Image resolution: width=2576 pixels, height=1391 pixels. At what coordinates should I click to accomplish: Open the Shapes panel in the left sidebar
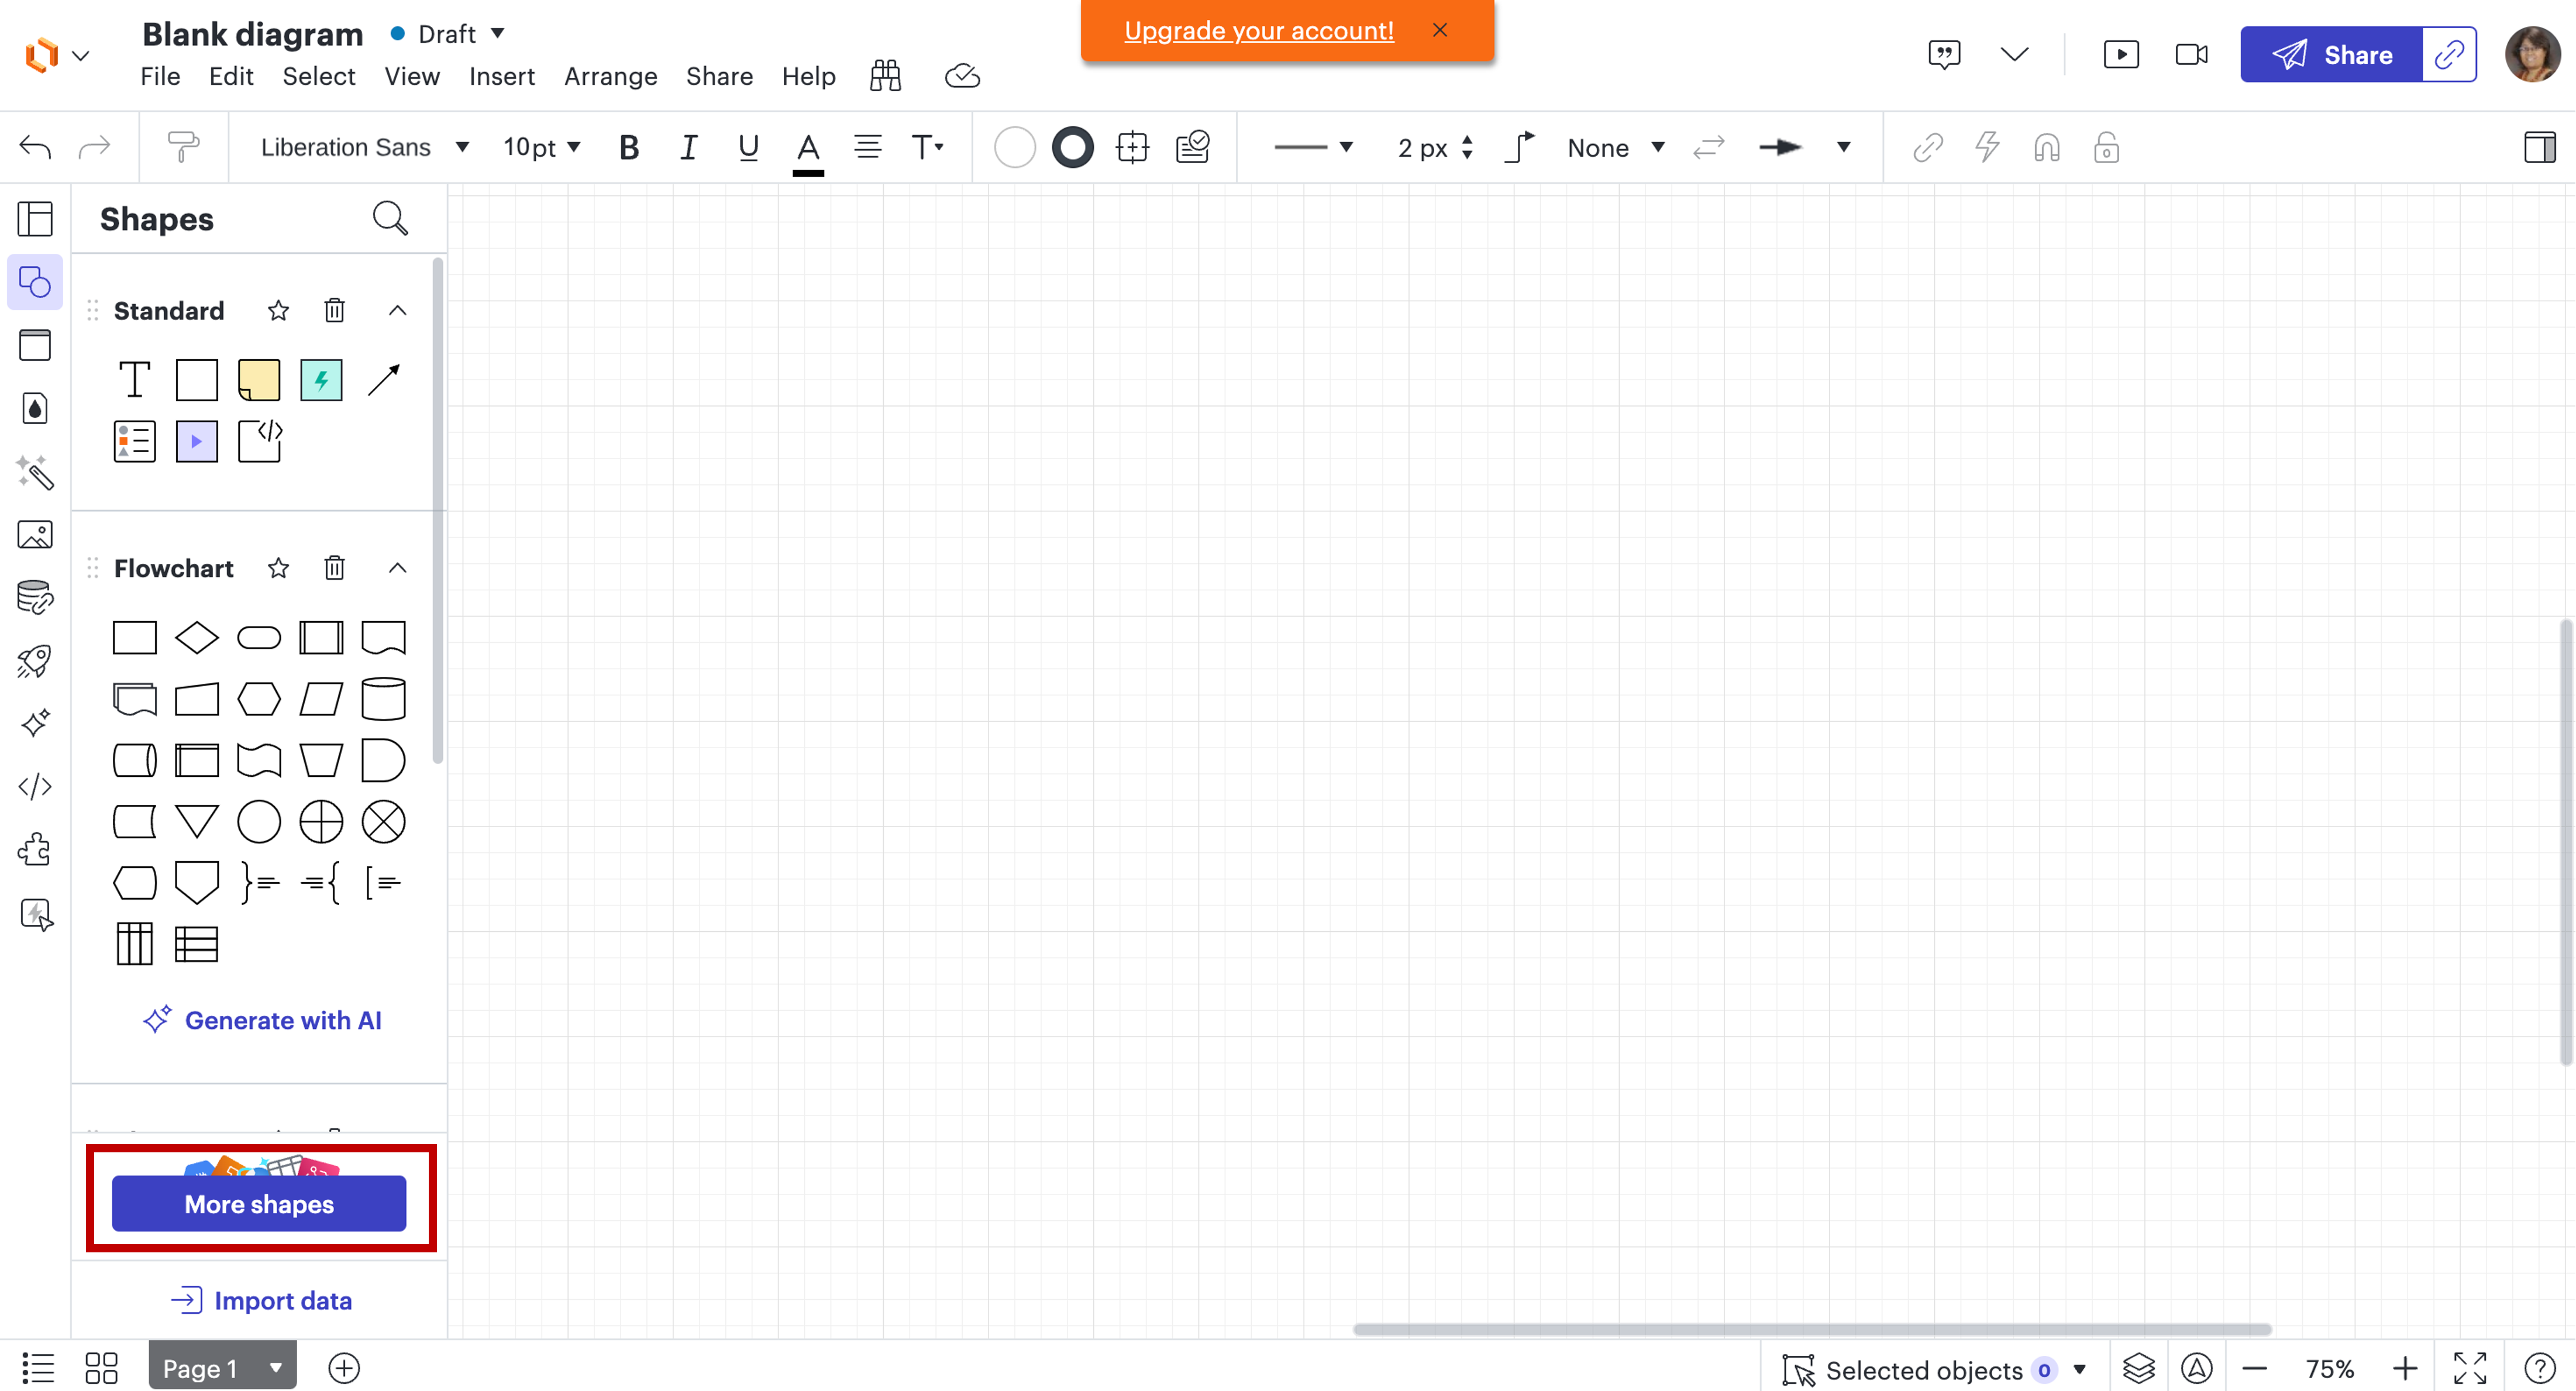tap(35, 283)
